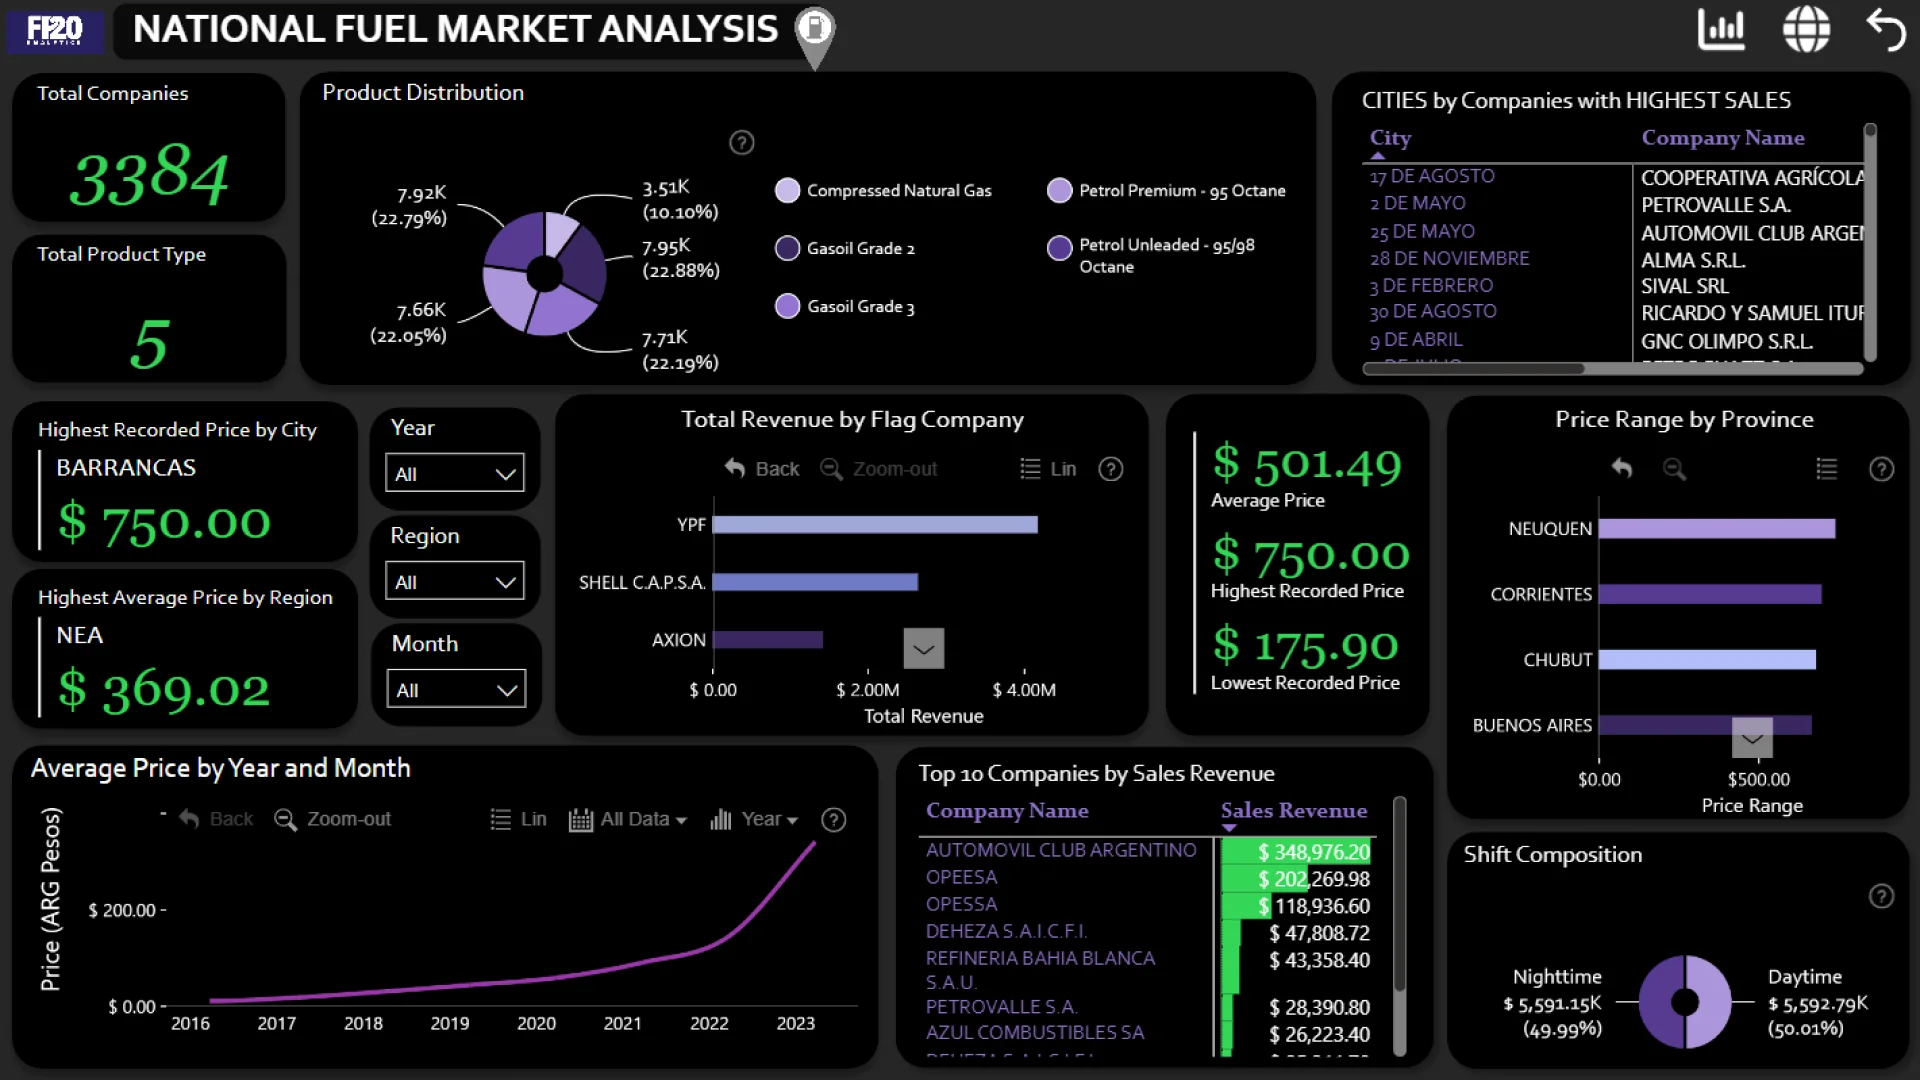Select city row 17 DE AGOSTO
The width and height of the screenshot is (1920, 1080).
[1432, 176]
